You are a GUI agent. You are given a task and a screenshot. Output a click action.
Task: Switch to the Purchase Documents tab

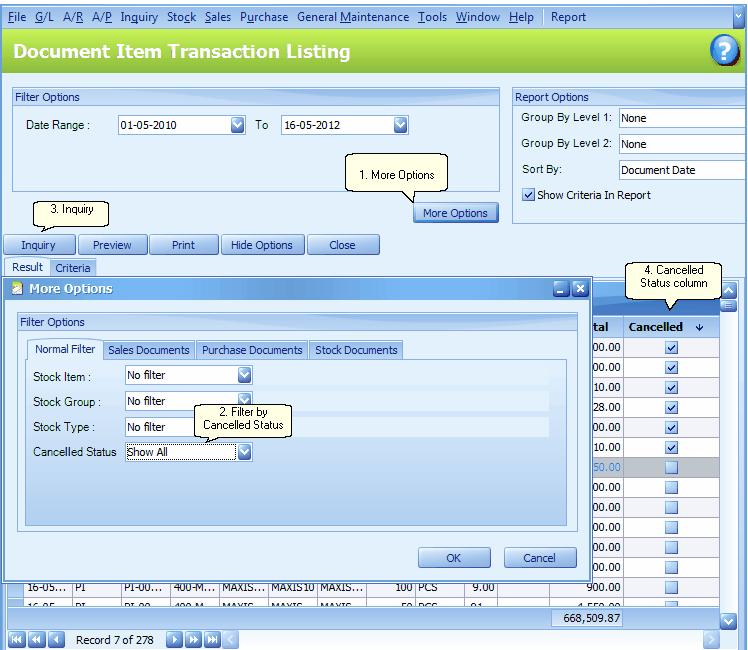point(252,350)
